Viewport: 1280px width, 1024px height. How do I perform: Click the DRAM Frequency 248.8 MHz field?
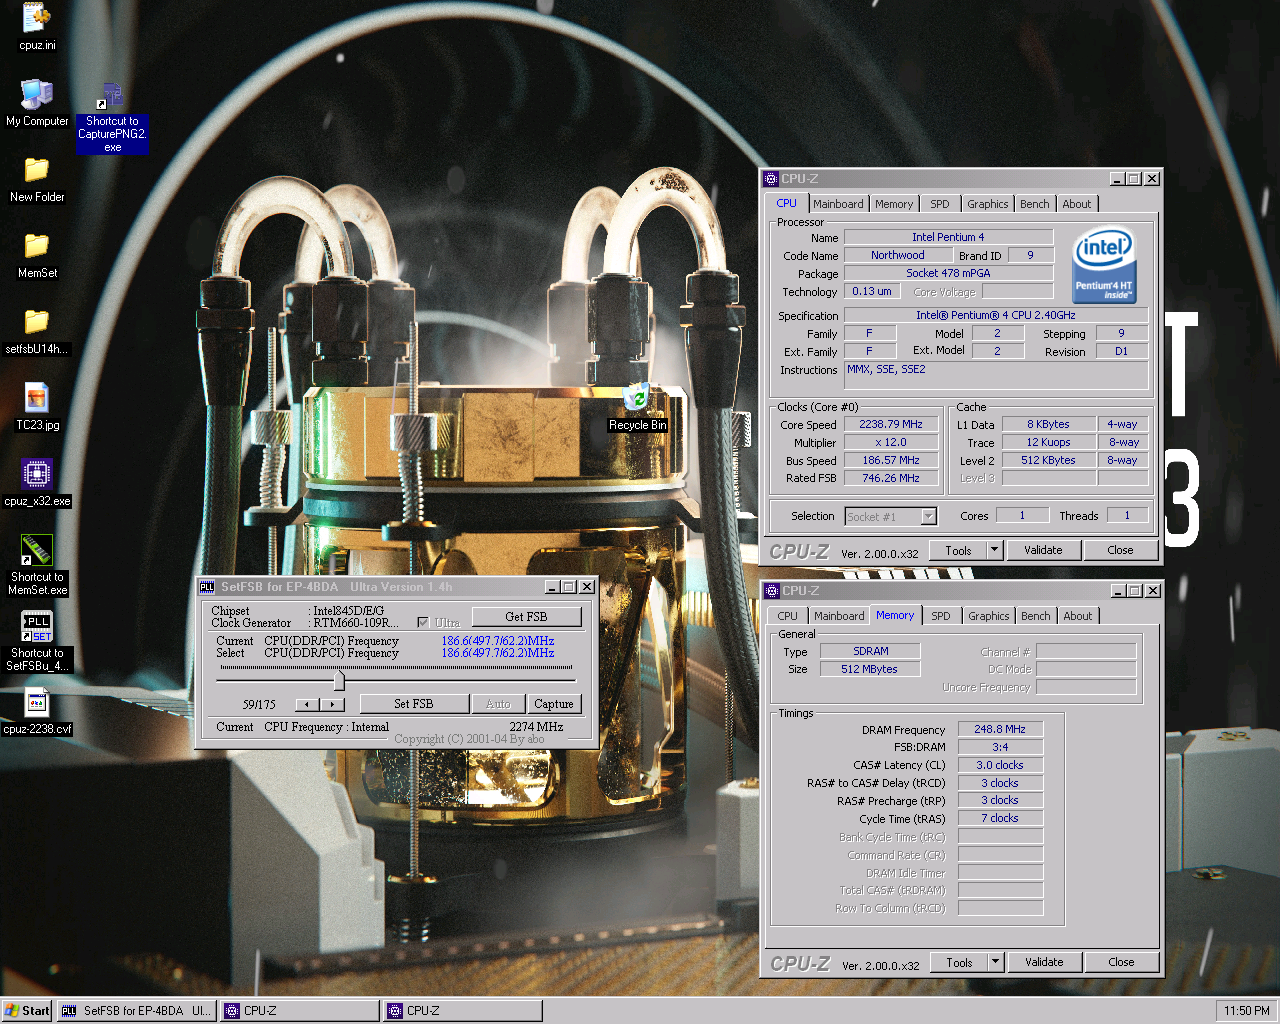click(1000, 729)
